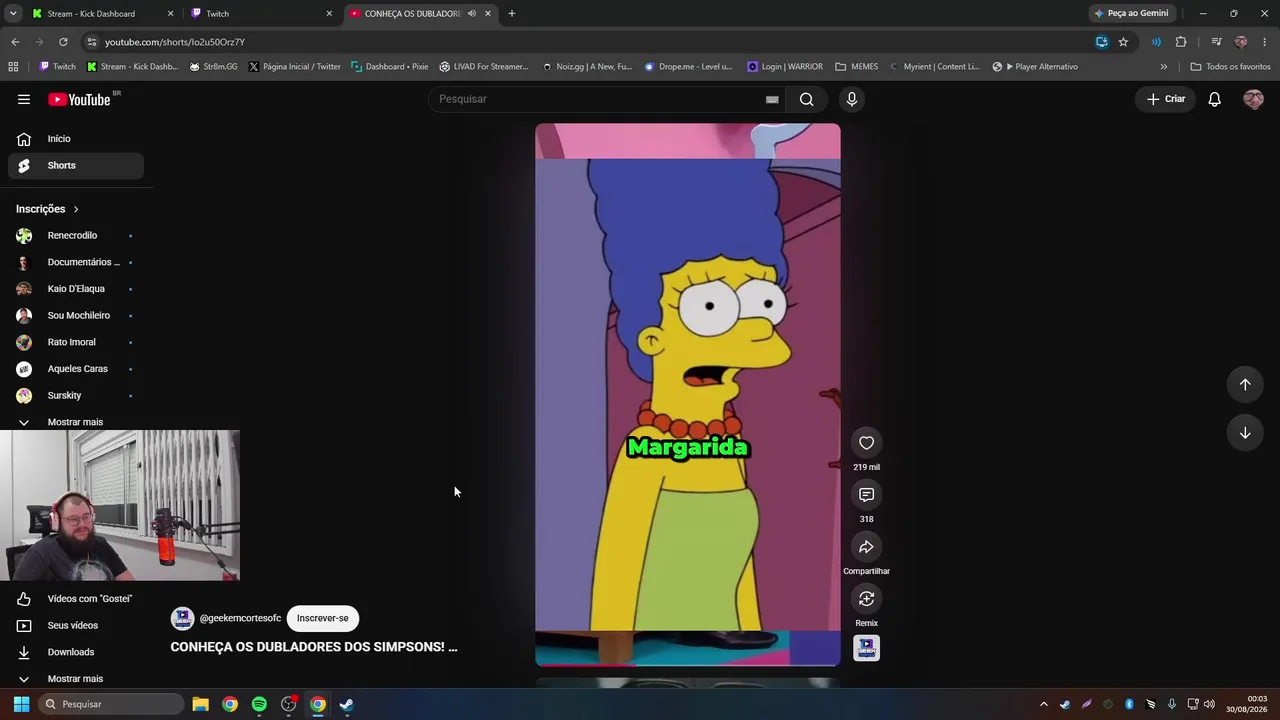Go back to the previous page
The width and height of the screenshot is (1280, 720).
[15, 42]
